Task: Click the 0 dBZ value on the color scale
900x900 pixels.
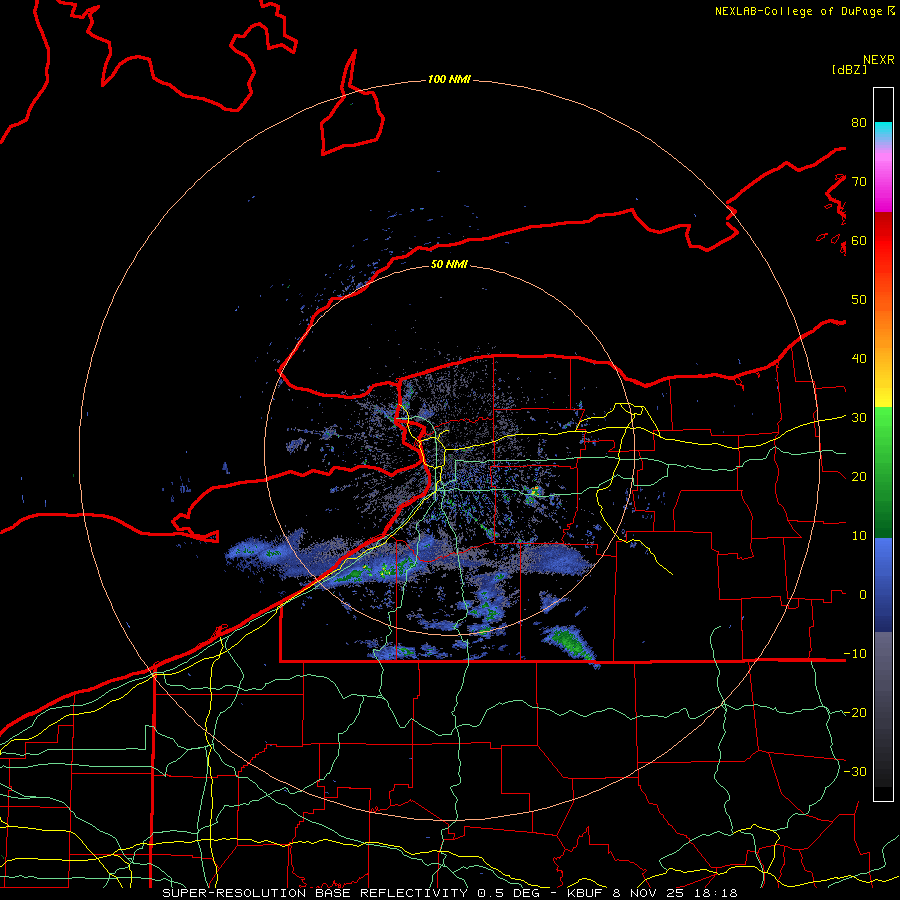Action: point(862,595)
